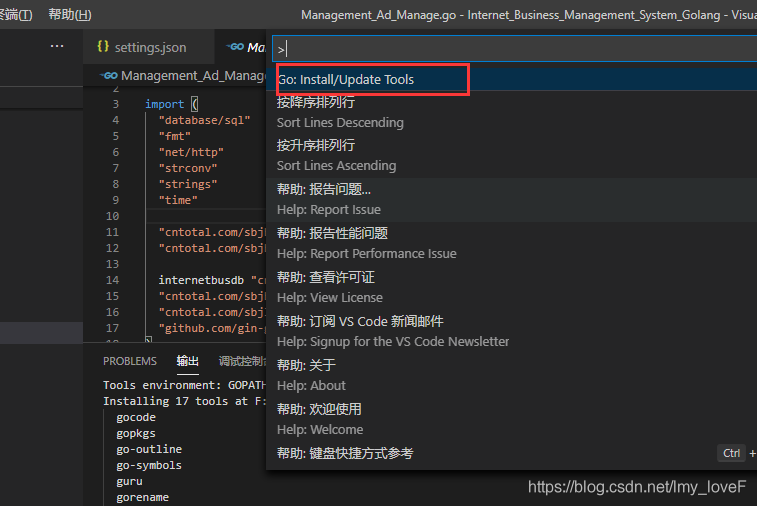Screen dimensions: 757x506
Task: Click the Installing 17 tools output line
Action: click(184, 401)
